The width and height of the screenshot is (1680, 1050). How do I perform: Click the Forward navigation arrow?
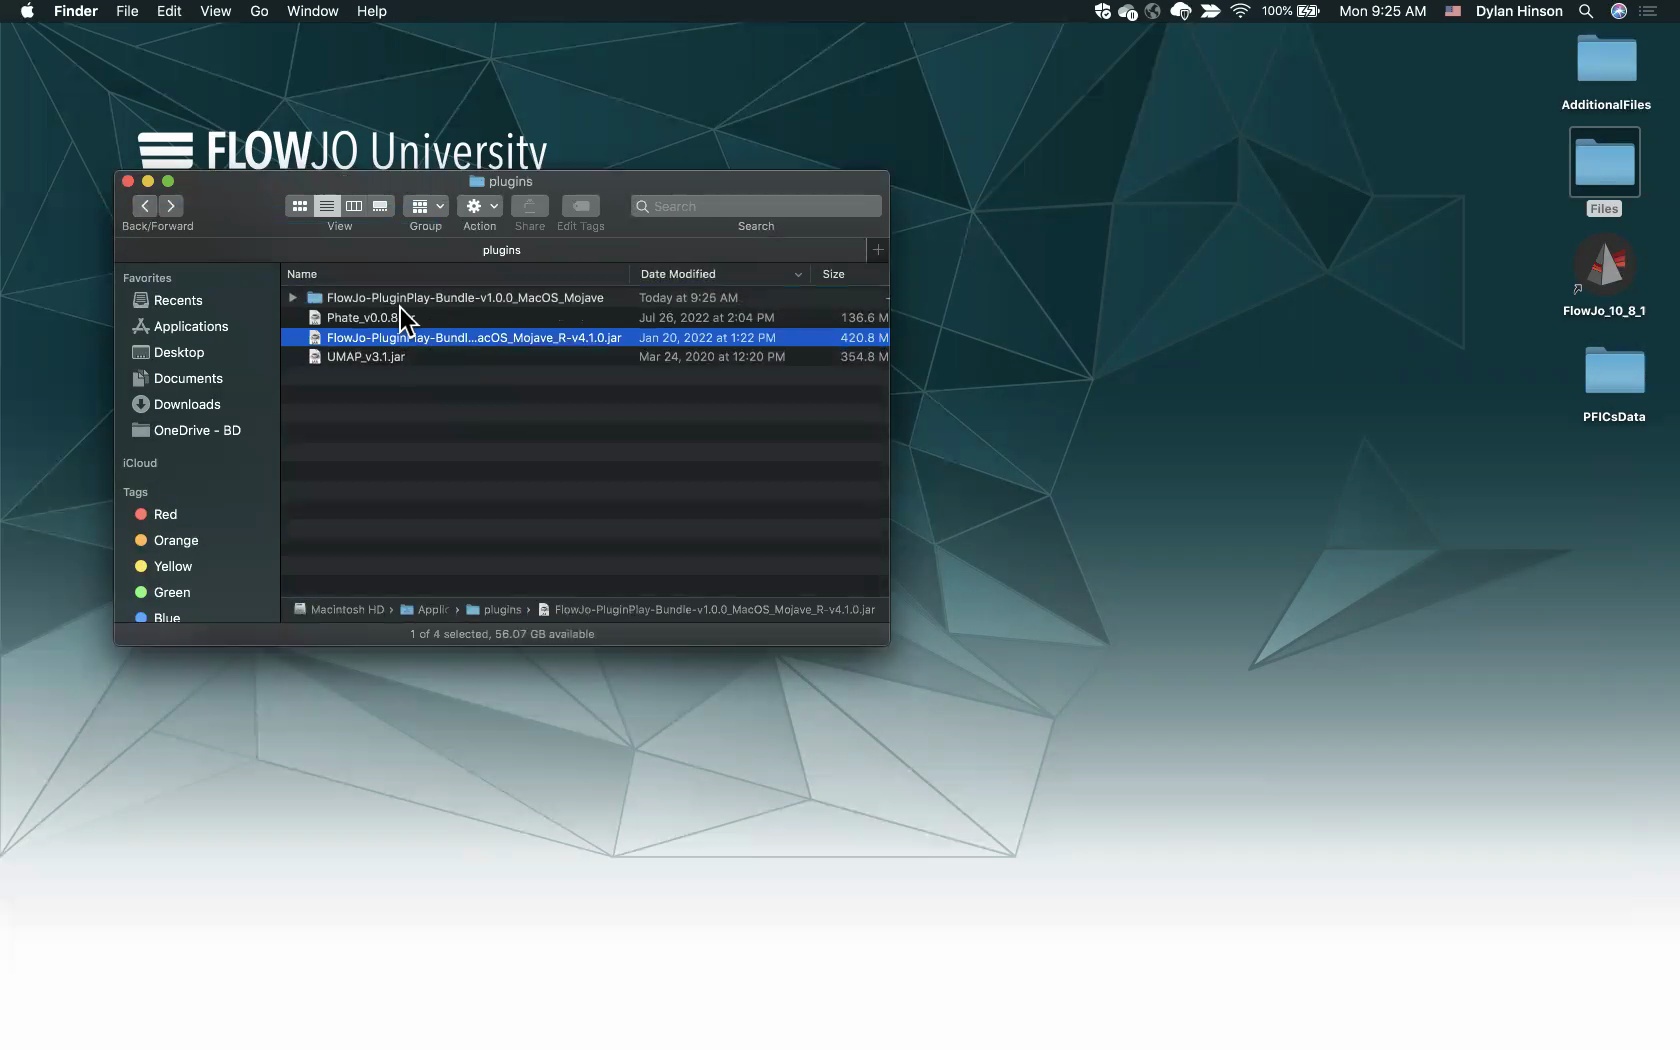tap(171, 206)
